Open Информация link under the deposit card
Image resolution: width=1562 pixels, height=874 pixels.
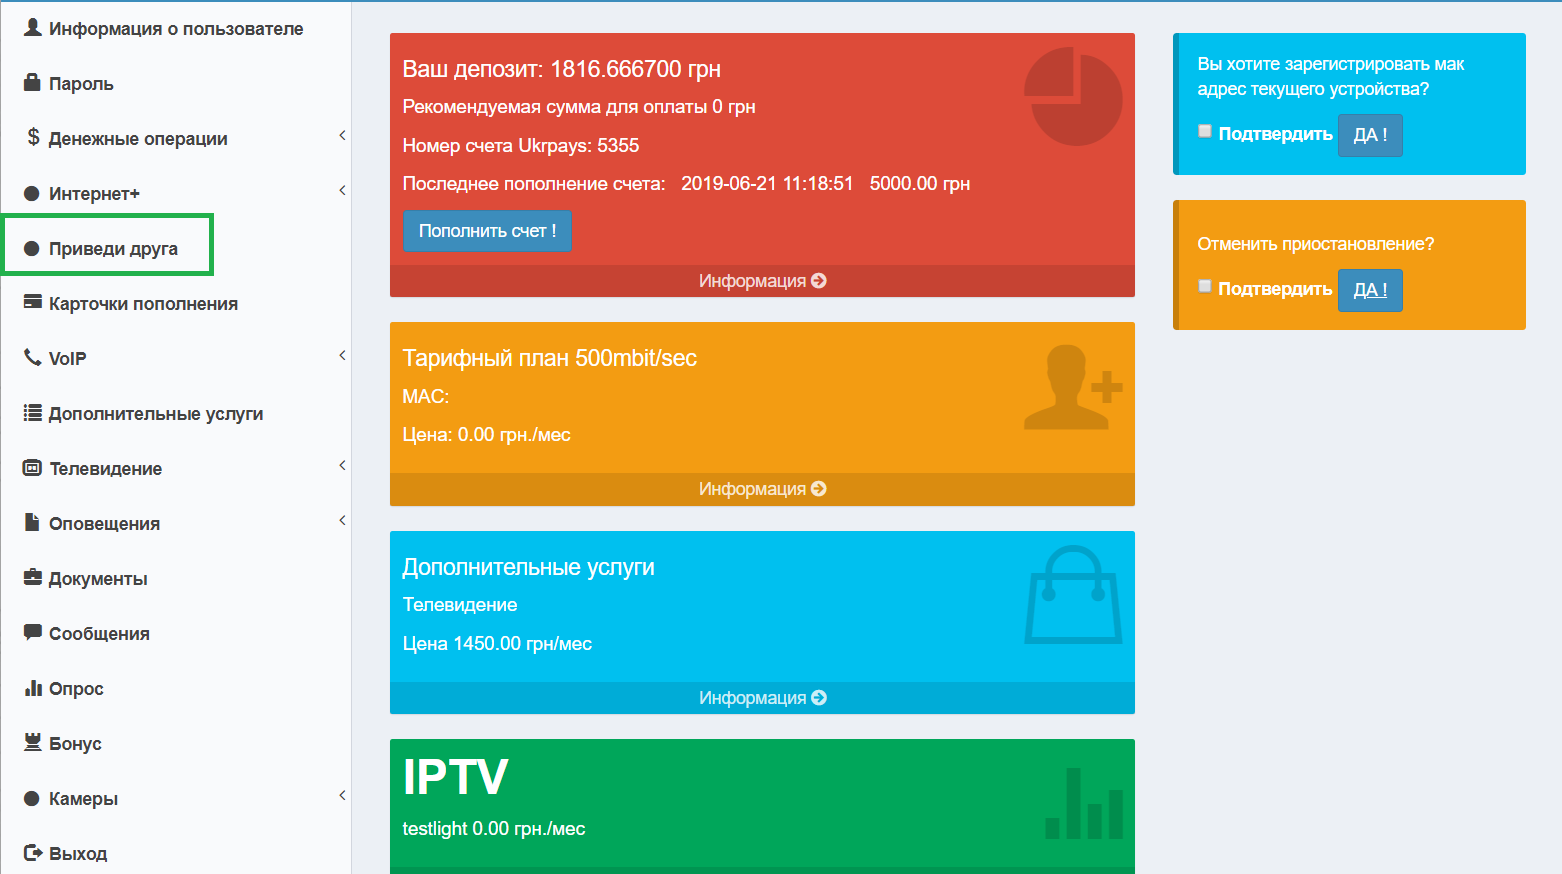click(762, 281)
